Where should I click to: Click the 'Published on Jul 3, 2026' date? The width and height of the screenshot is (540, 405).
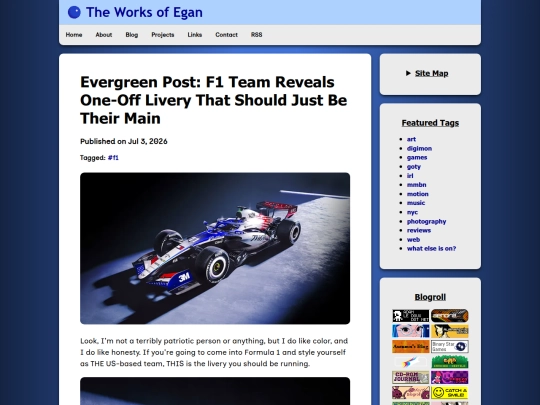(x=124, y=141)
